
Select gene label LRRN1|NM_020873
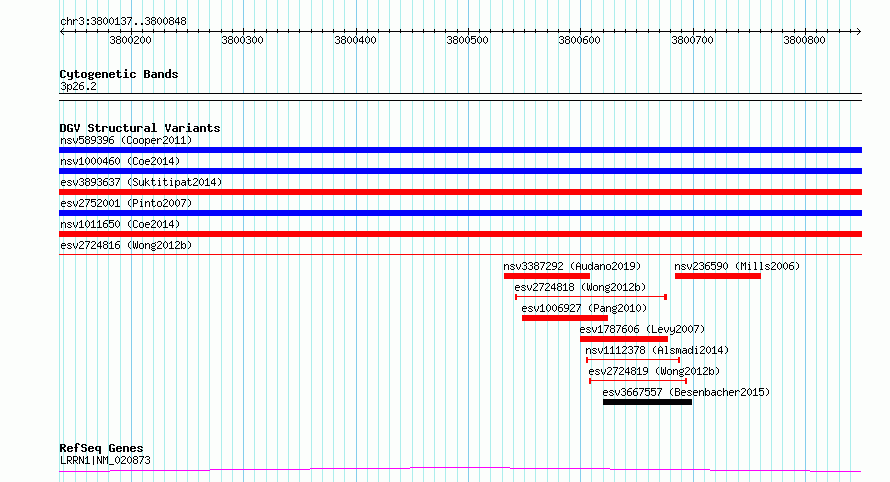pyautogui.click(x=106, y=460)
